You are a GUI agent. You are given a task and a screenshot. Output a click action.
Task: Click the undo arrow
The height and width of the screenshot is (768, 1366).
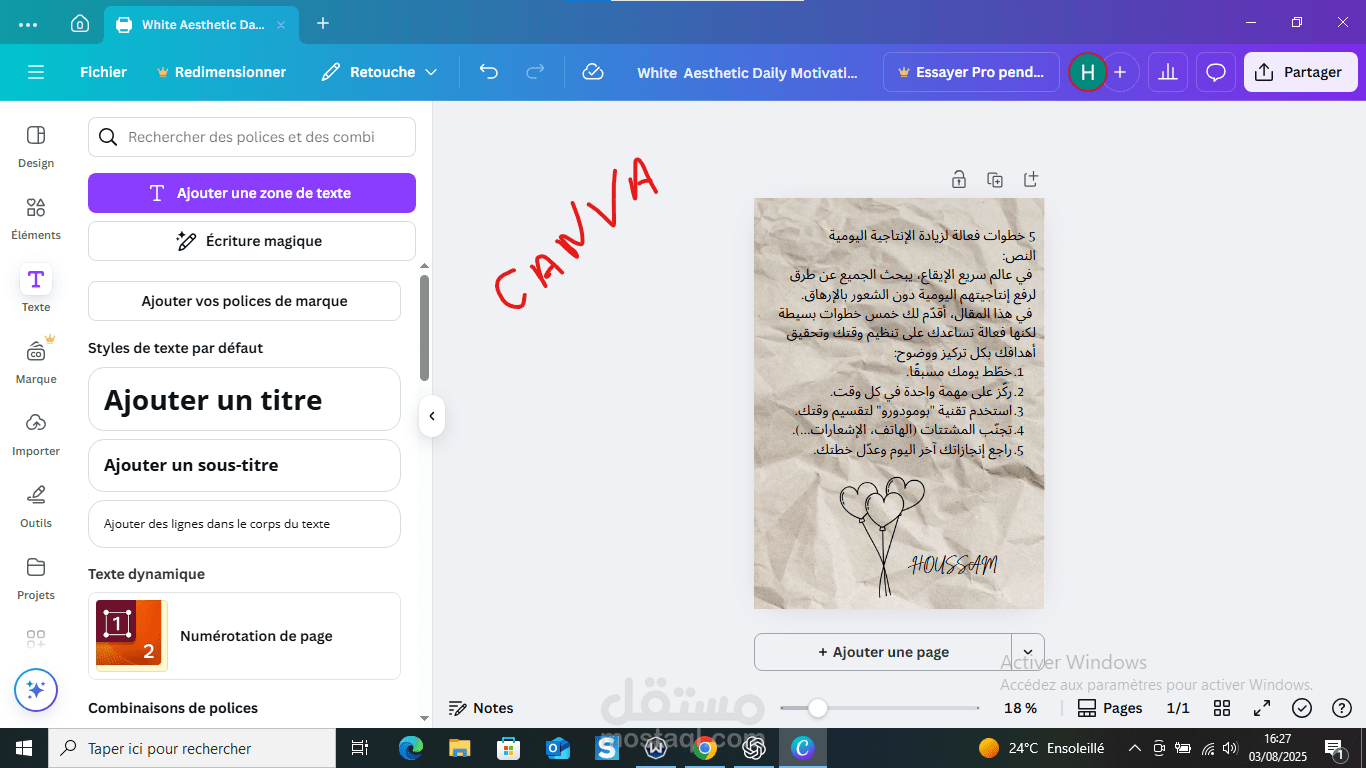click(x=488, y=72)
